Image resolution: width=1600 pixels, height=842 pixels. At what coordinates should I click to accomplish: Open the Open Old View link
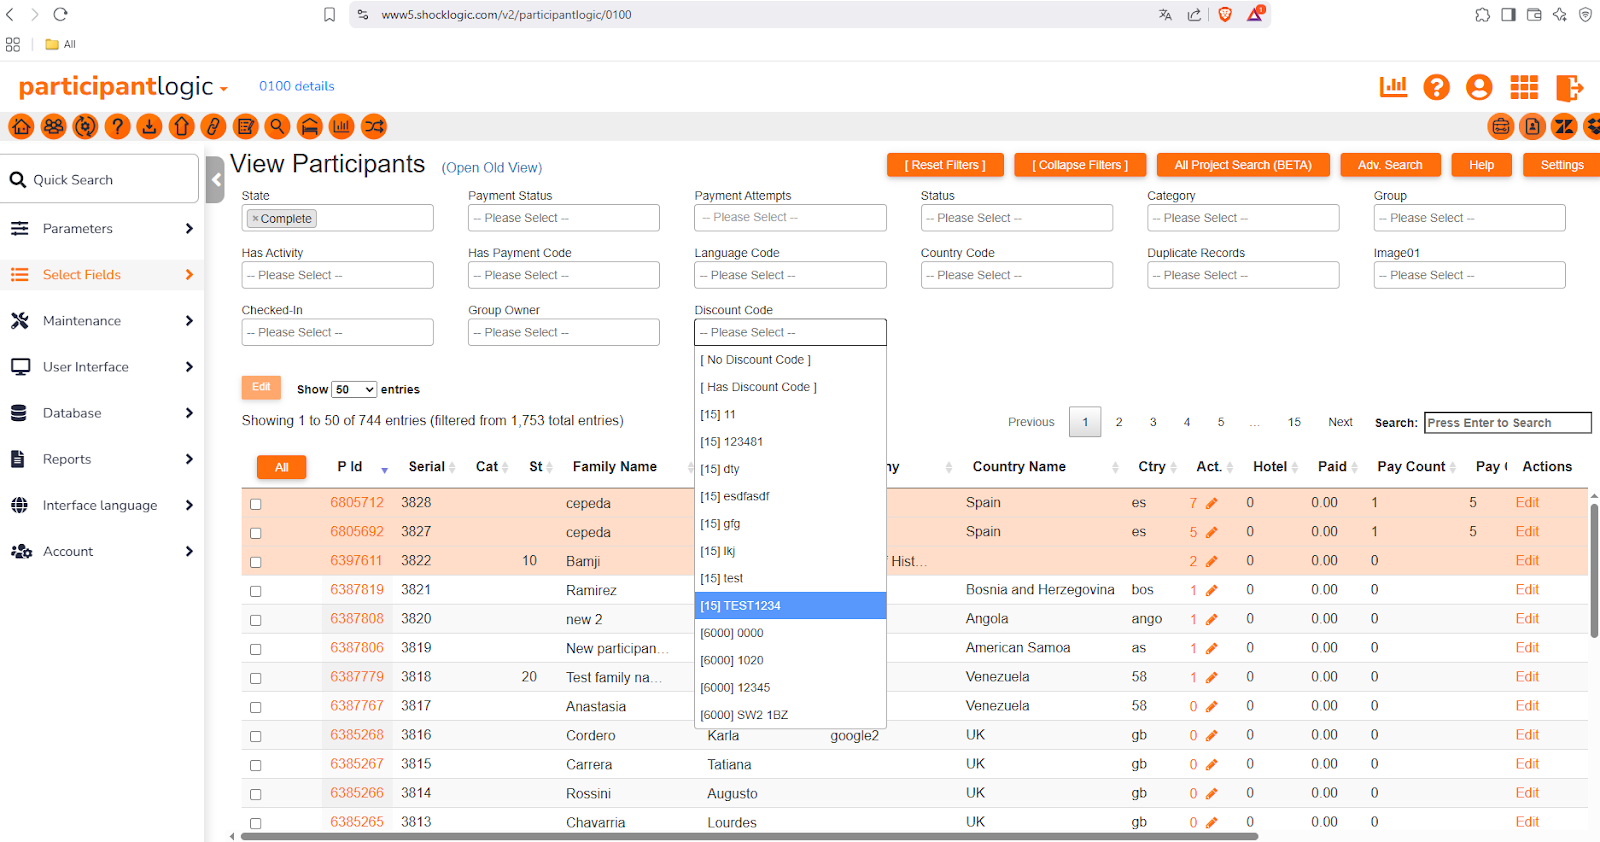(x=492, y=168)
